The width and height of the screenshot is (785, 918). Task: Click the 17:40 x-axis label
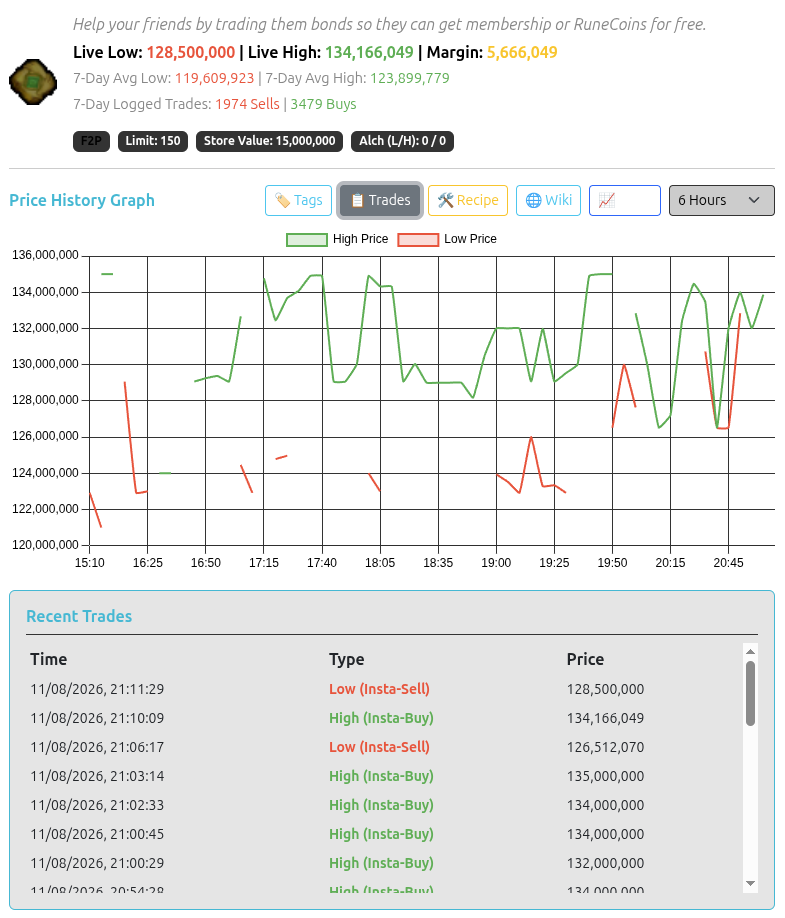coord(322,563)
